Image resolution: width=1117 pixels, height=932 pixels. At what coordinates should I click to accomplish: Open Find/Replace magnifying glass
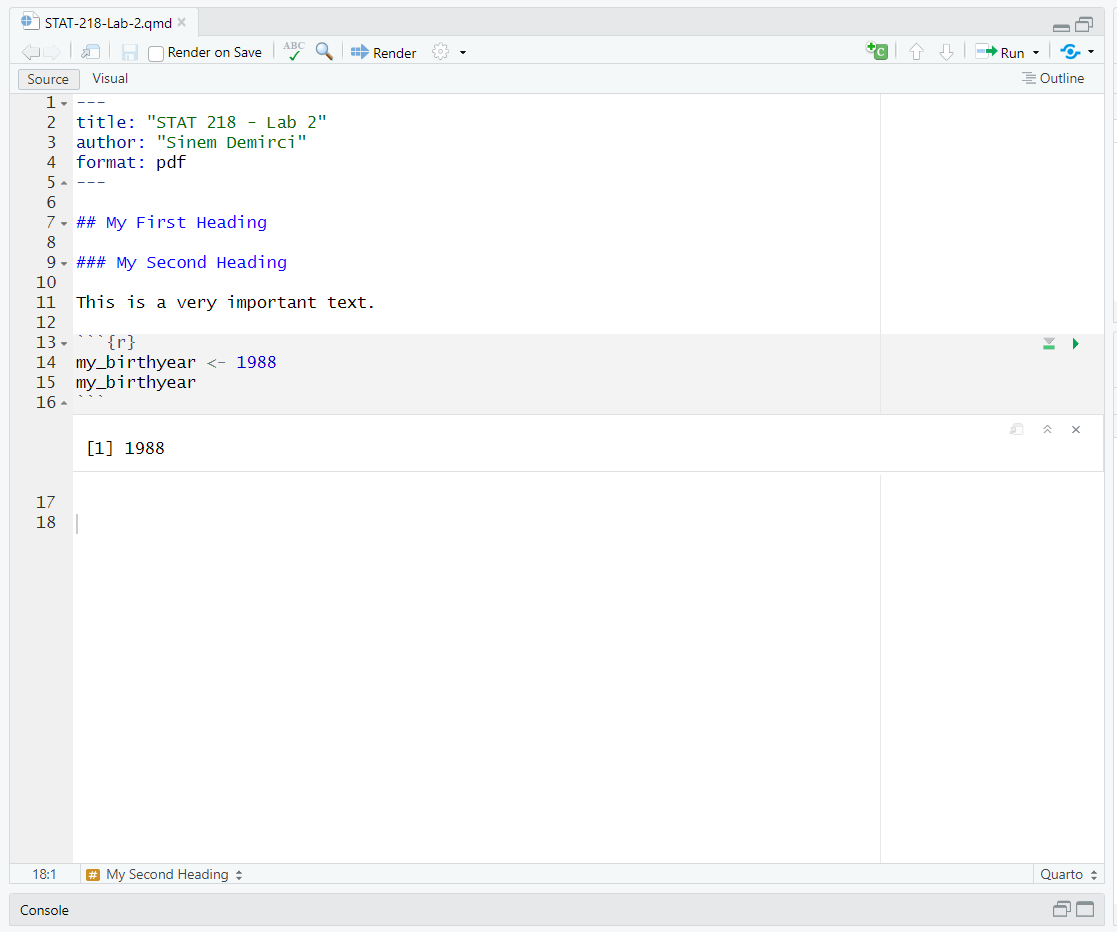pyautogui.click(x=324, y=52)
